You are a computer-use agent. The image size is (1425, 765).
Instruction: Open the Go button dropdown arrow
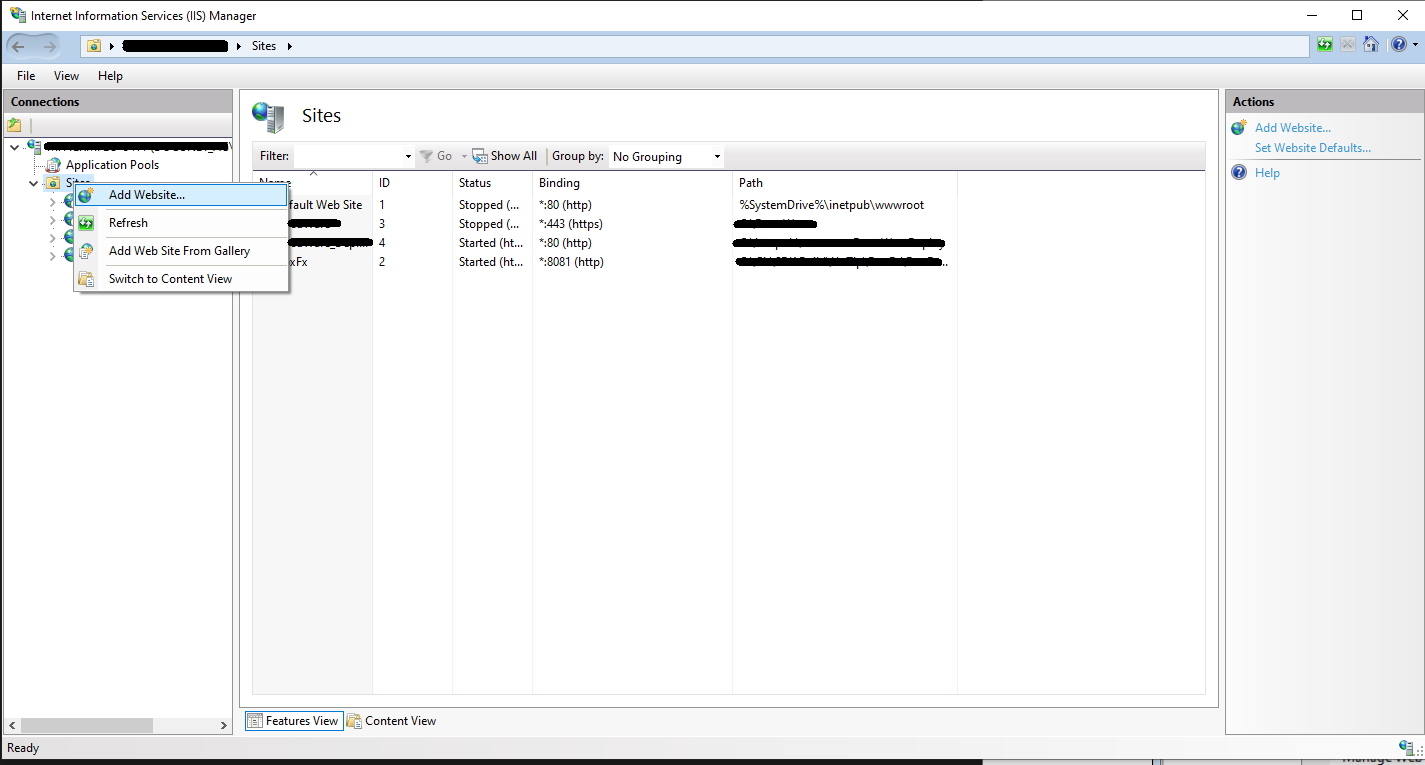click(x=464, y=157)
